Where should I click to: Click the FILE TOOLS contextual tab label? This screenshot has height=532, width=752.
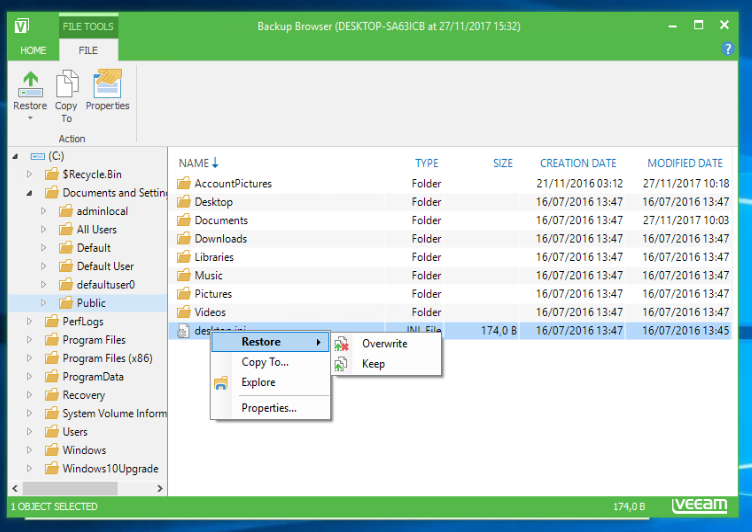point(88,26)
